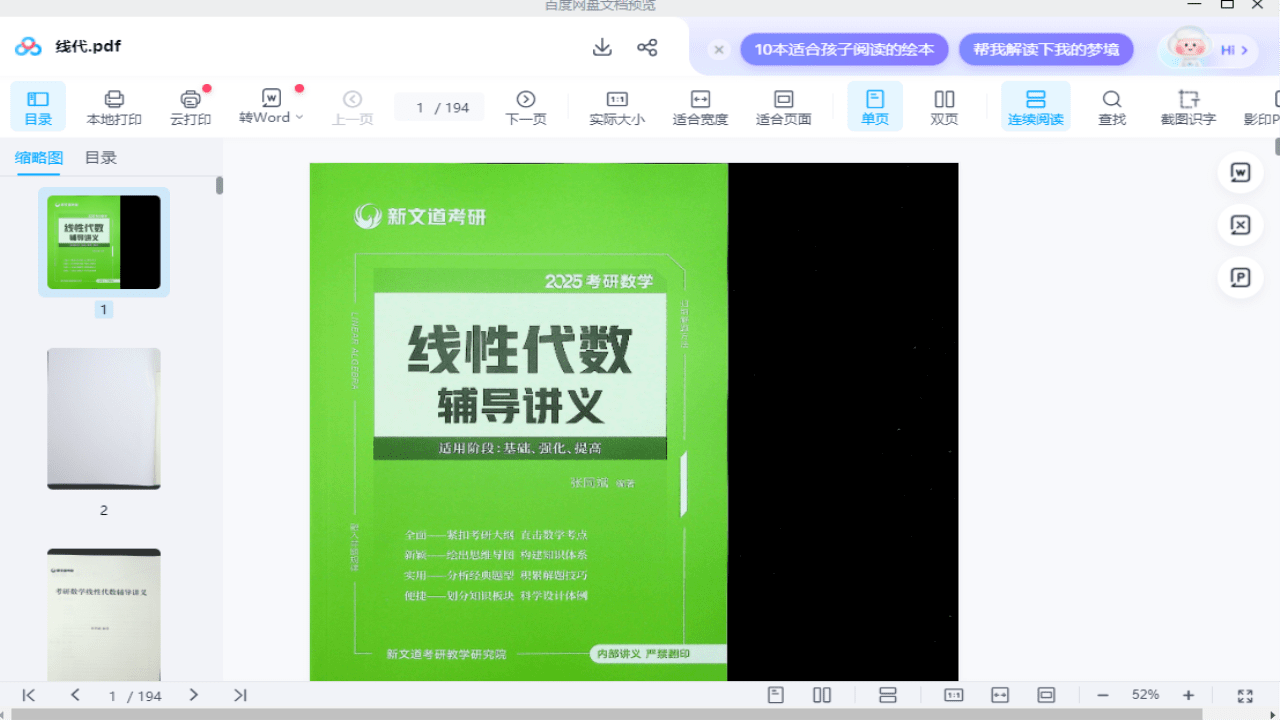Click bottom bar actual size 1:1 icon
This screenshot has height=720, width=1280.
[954, 695]
